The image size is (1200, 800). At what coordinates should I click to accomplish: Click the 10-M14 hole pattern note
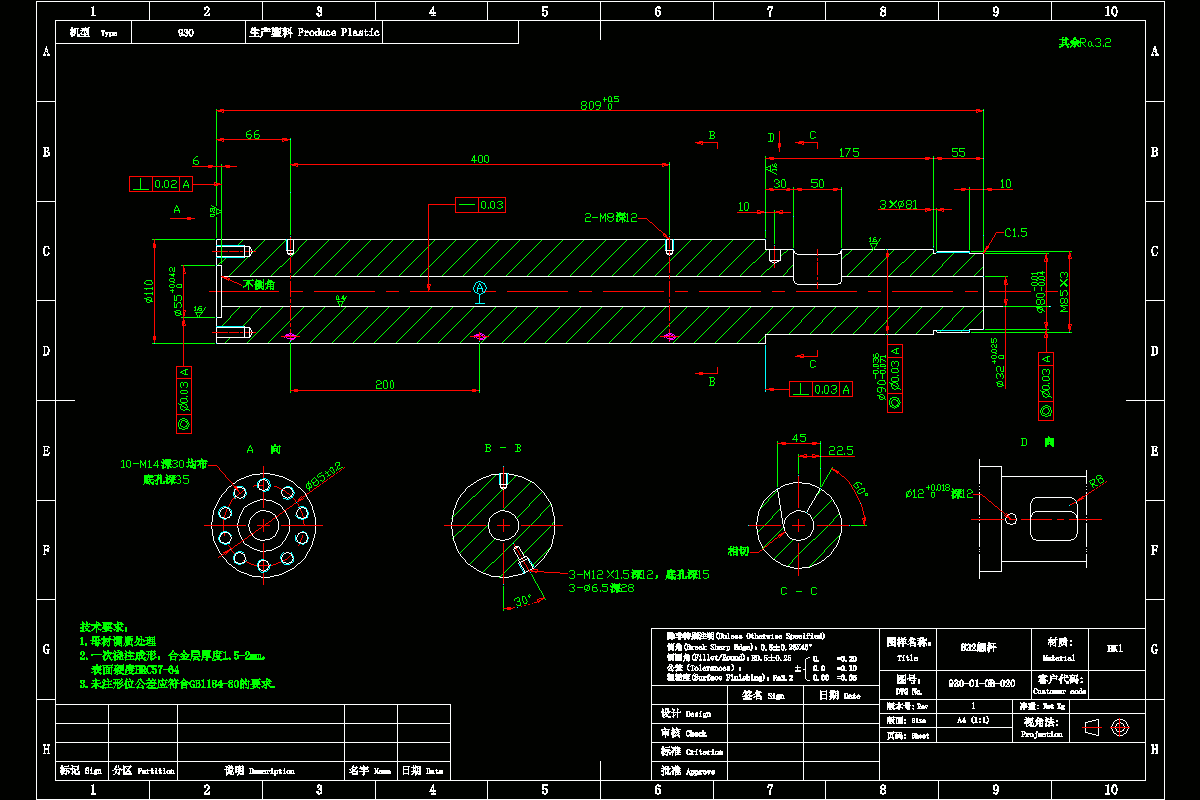(x=164, y=464)
